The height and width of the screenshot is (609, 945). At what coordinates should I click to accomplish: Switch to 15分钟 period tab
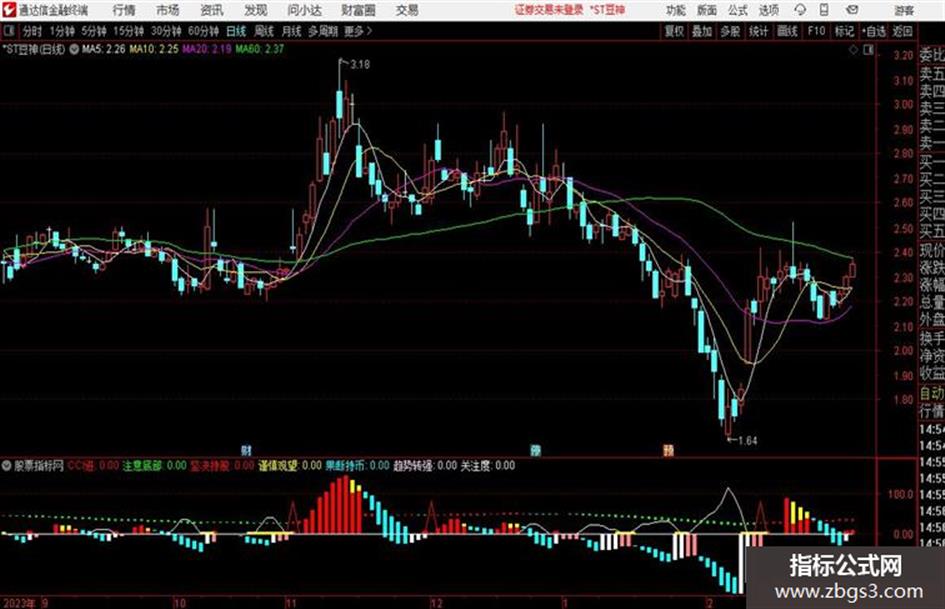[128, 31]
